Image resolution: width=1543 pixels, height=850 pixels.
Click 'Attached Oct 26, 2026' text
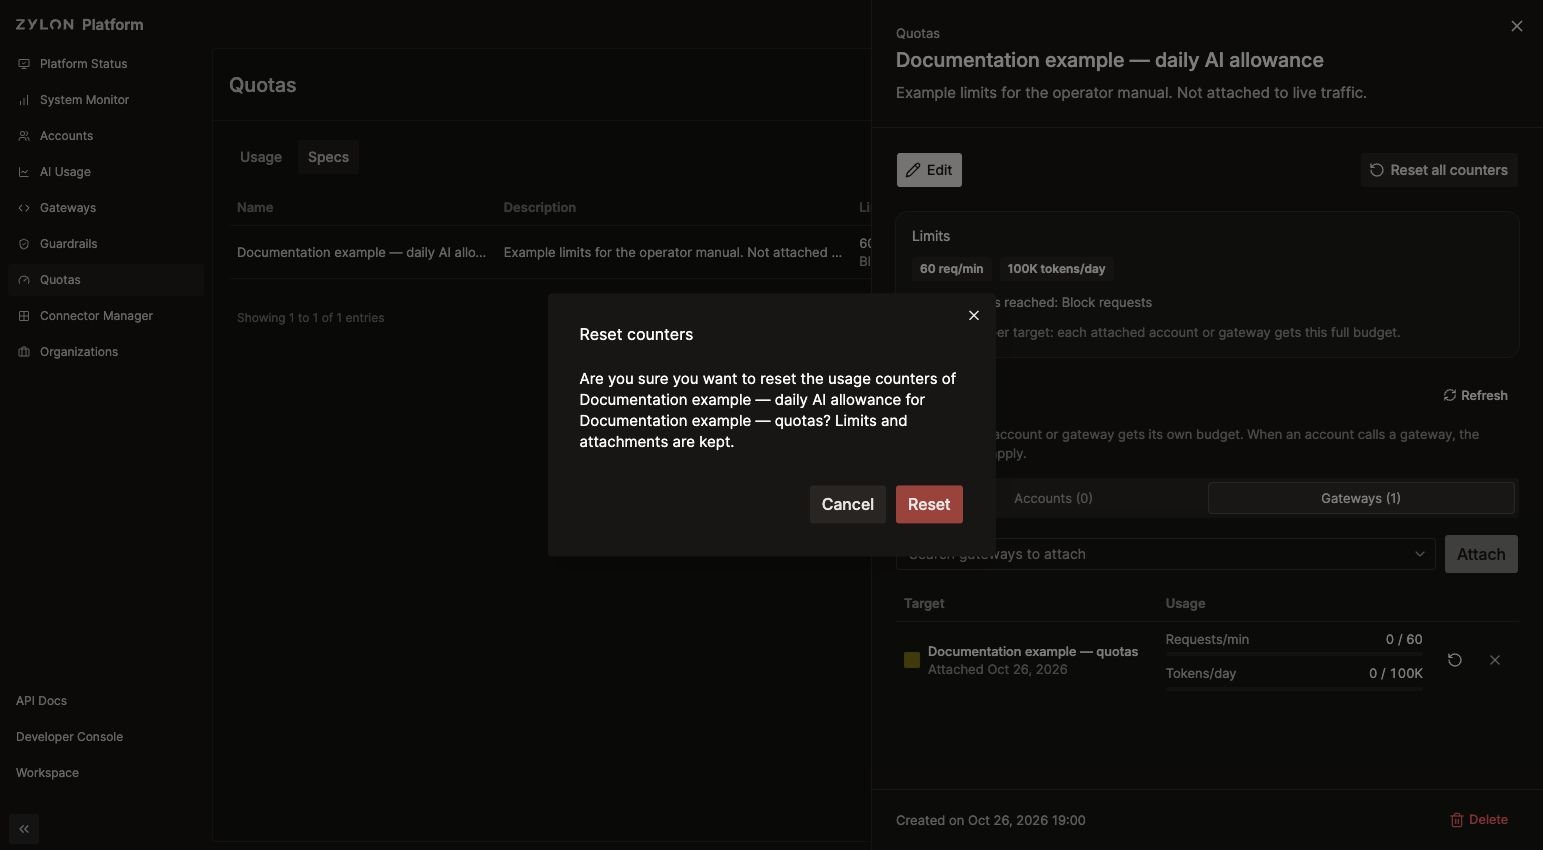[x=997, y=670]
